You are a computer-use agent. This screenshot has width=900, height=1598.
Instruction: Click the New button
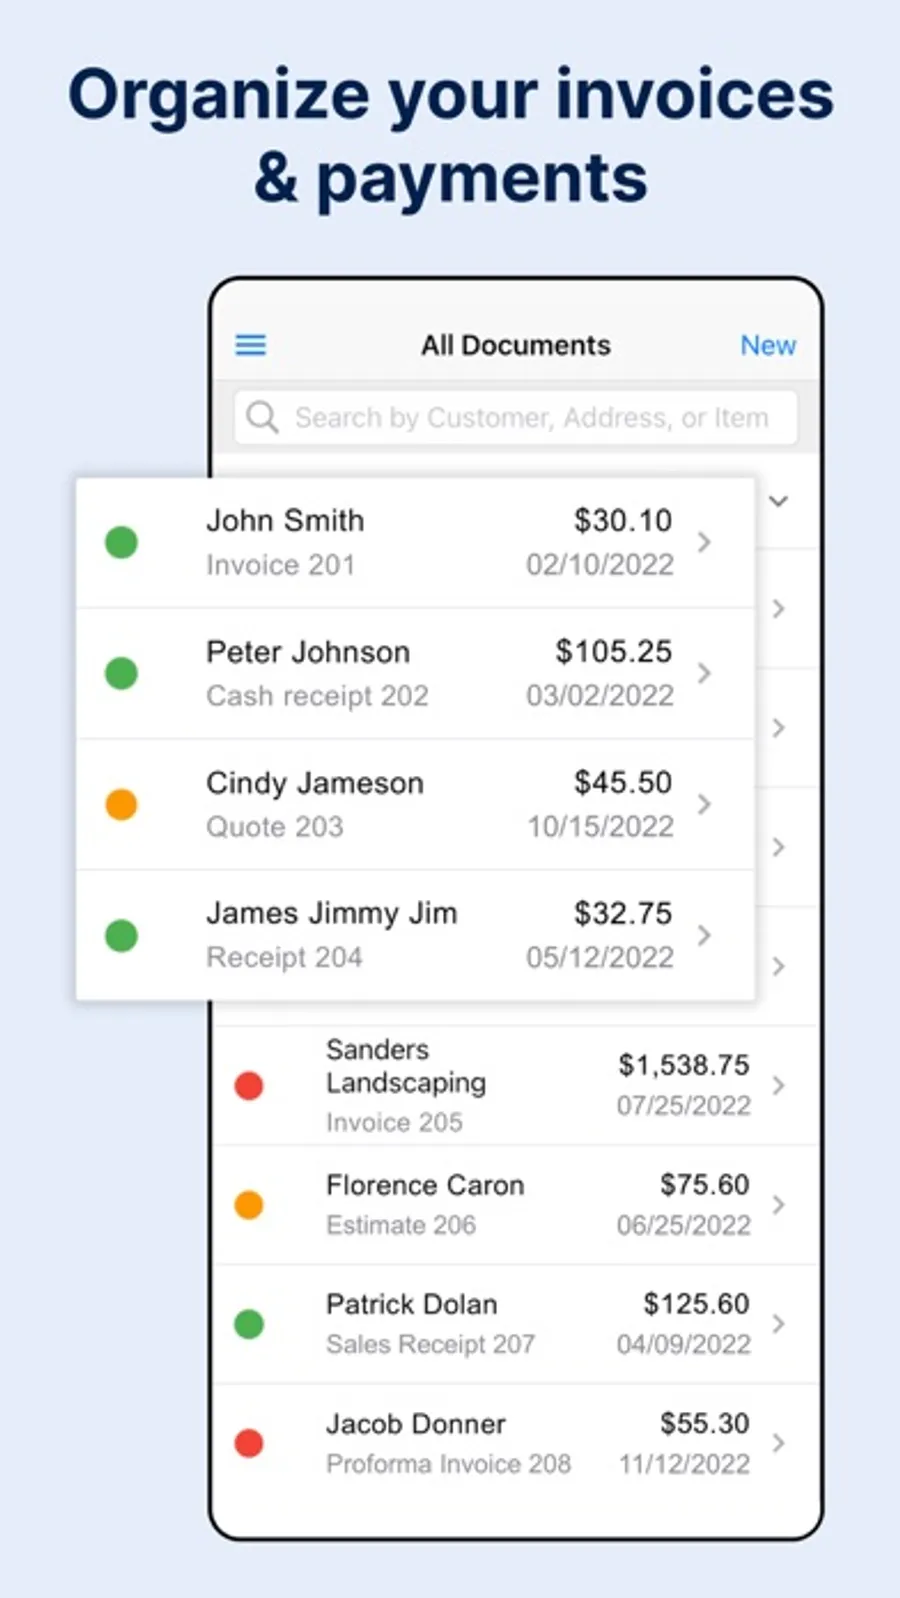pos(768,345)
